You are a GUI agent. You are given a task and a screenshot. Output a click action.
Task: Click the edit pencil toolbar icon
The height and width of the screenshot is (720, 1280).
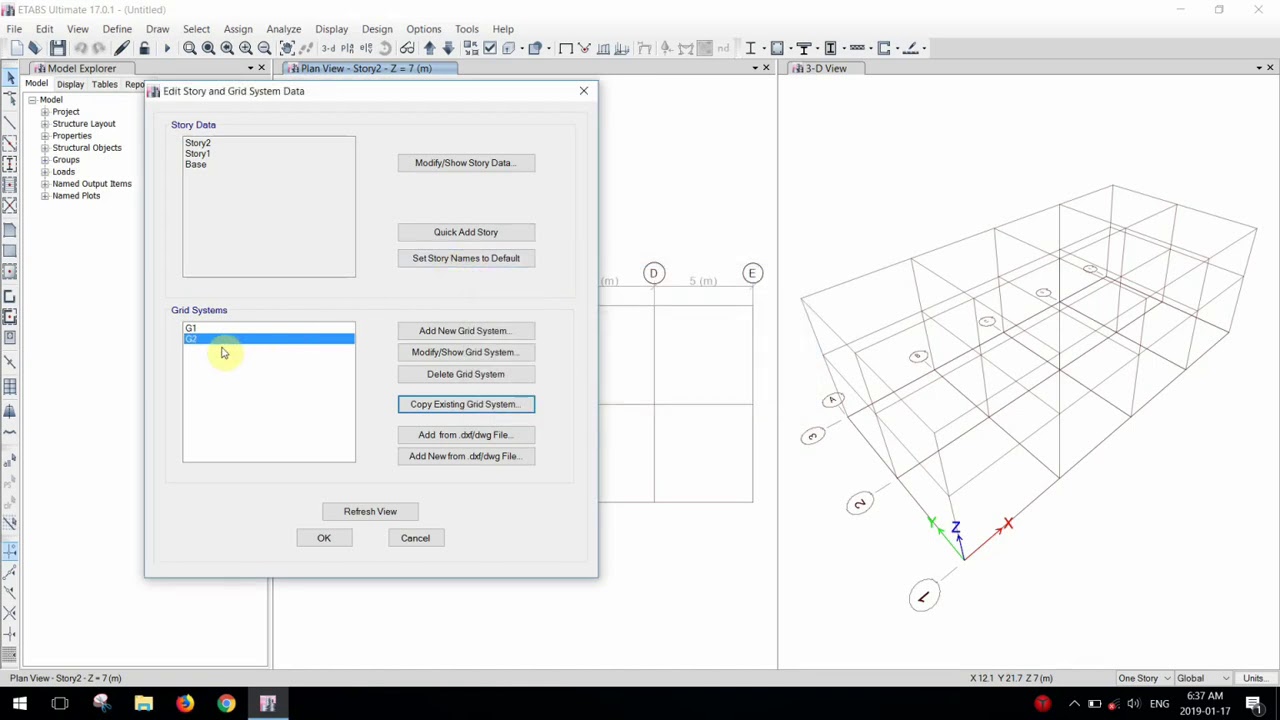pos(122,48)
